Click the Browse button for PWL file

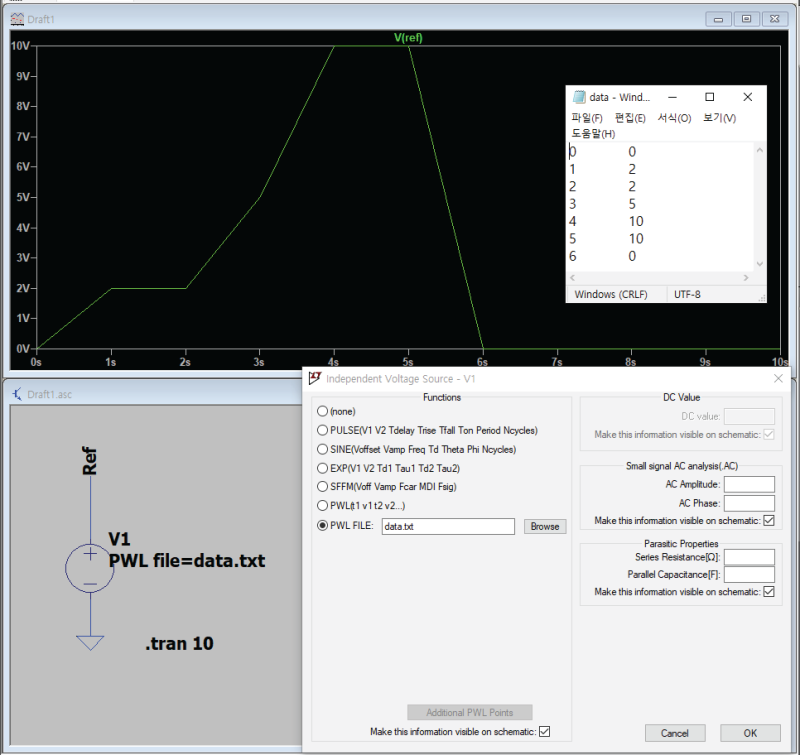coord(544,526)
